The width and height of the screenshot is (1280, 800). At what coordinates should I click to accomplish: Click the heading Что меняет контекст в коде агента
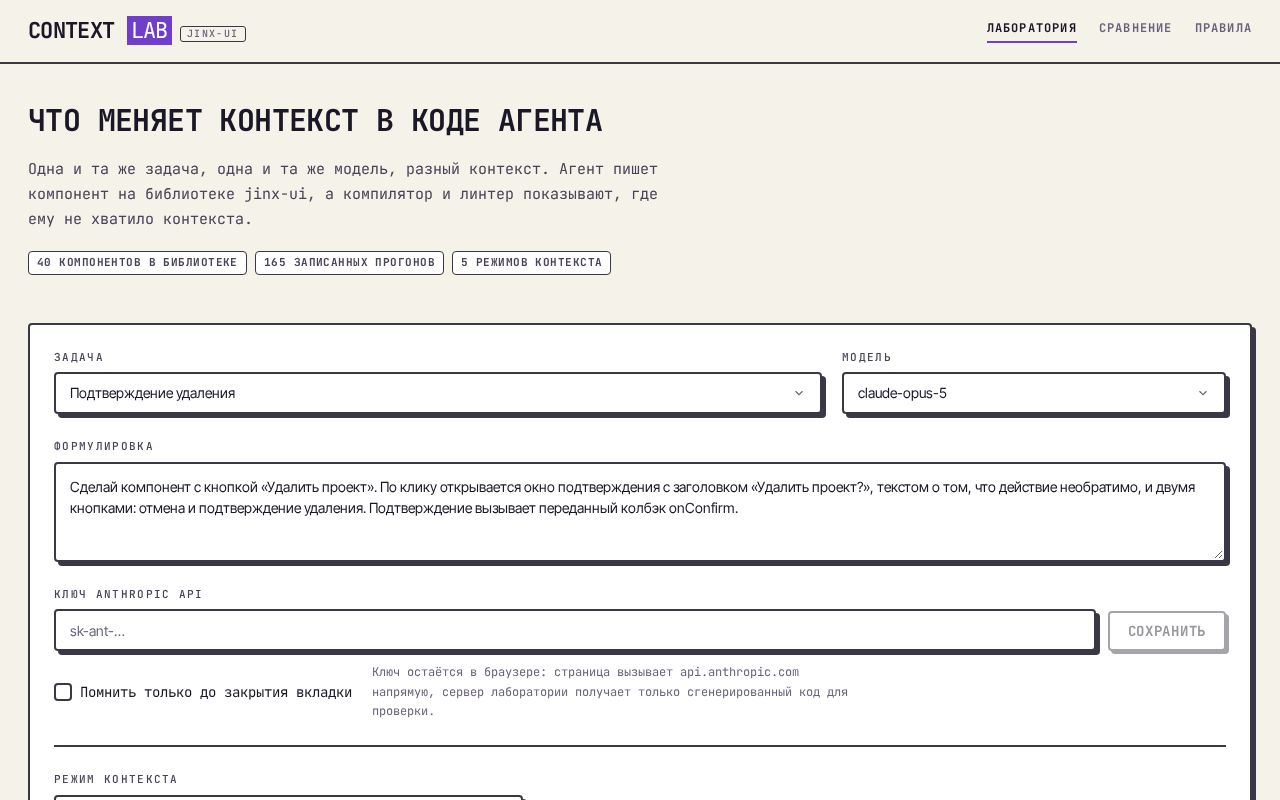pos(315,121)
